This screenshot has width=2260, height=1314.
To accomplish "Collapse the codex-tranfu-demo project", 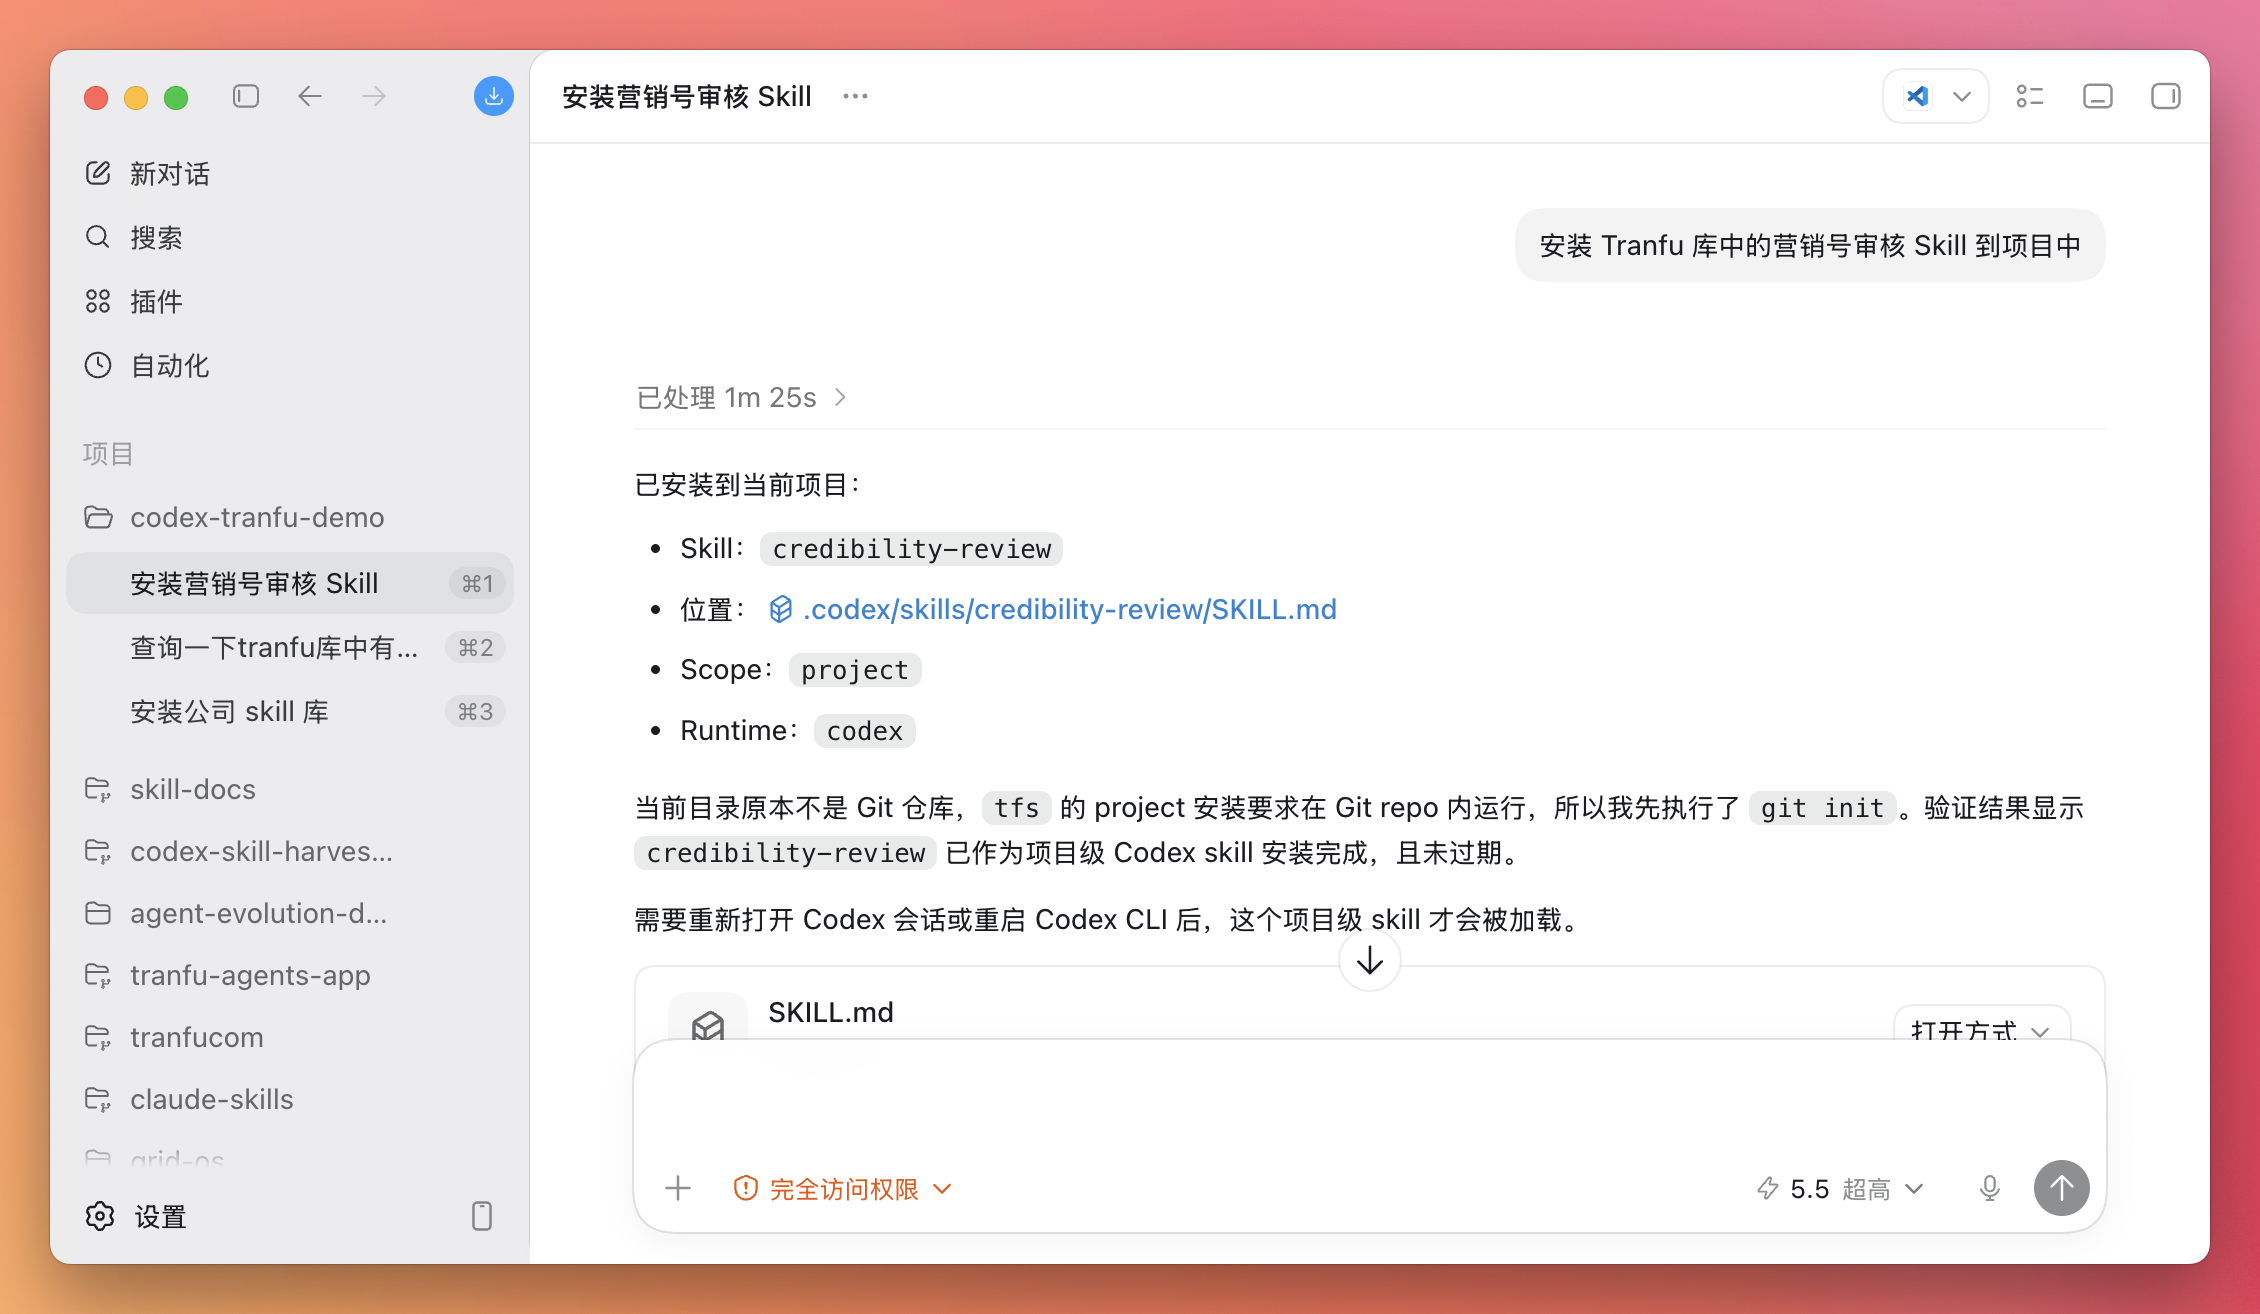I will (290, 517).
